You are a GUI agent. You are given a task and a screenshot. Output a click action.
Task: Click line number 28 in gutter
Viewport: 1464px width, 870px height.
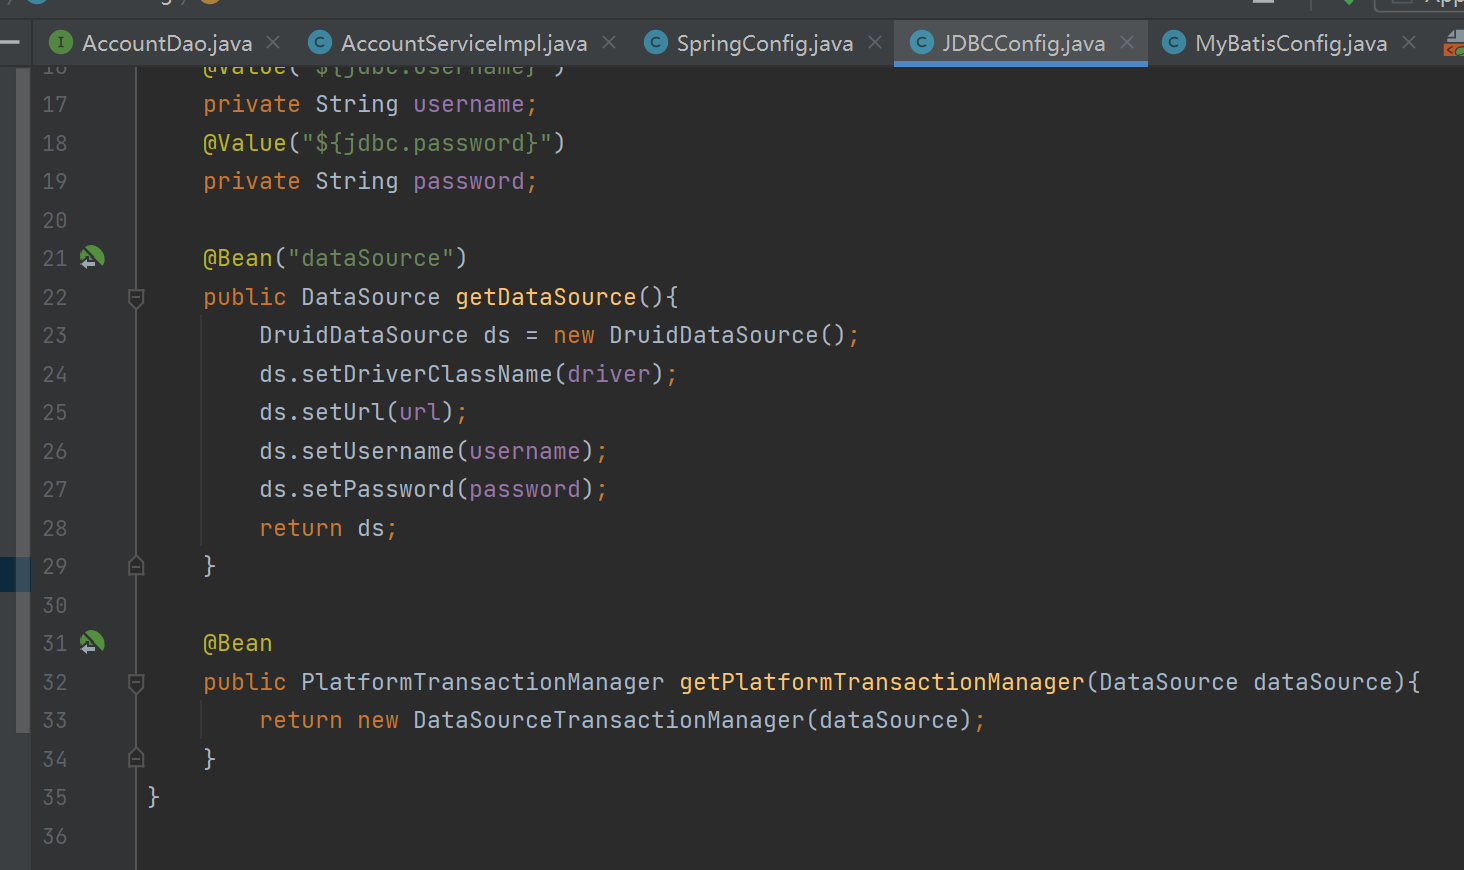click(55, 528)
